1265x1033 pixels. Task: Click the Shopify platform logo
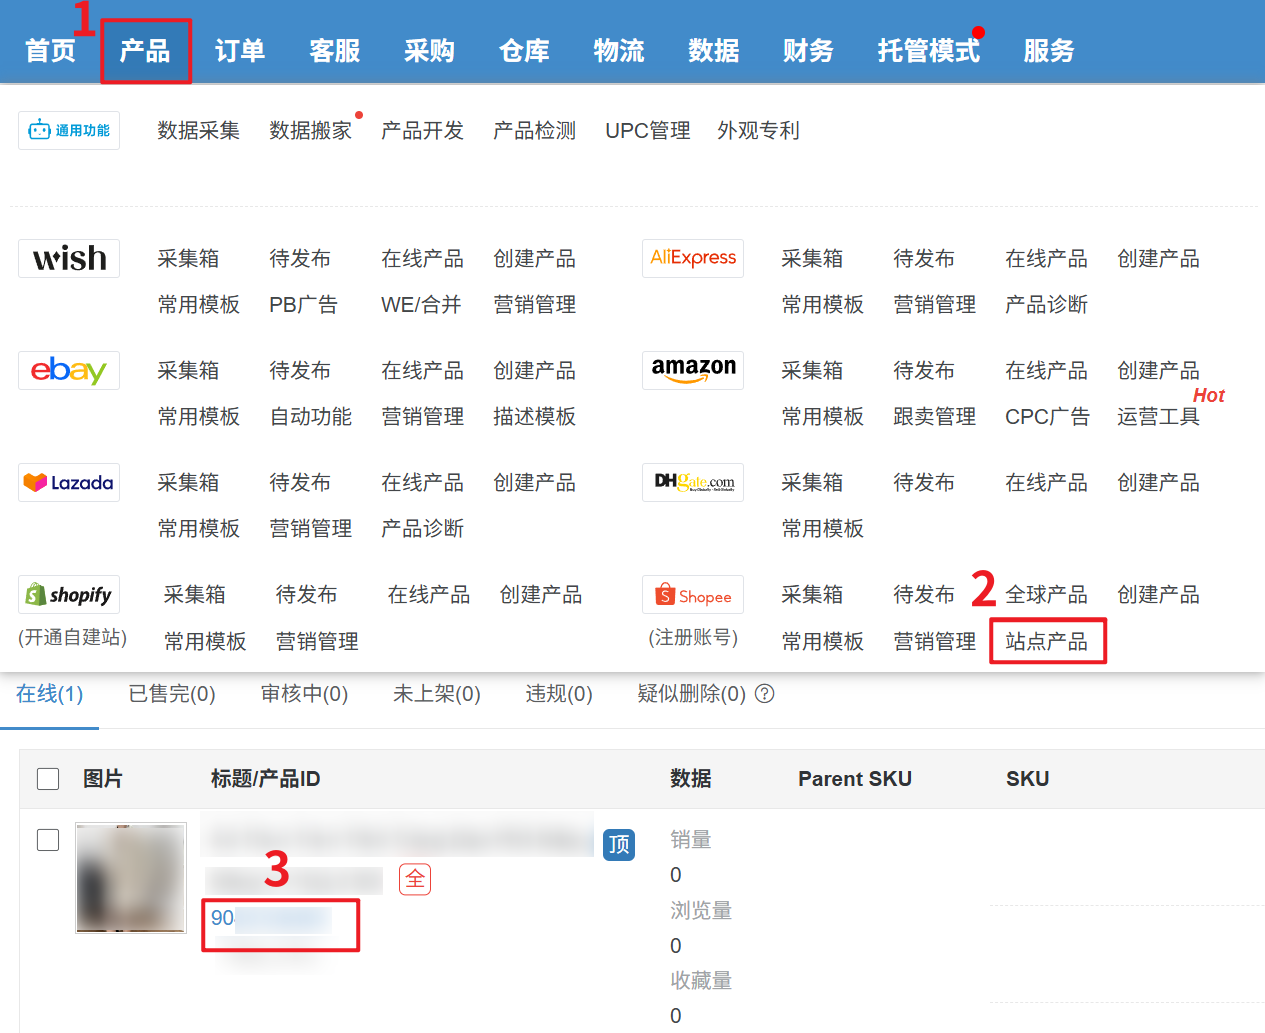click(x=69, y=595)
